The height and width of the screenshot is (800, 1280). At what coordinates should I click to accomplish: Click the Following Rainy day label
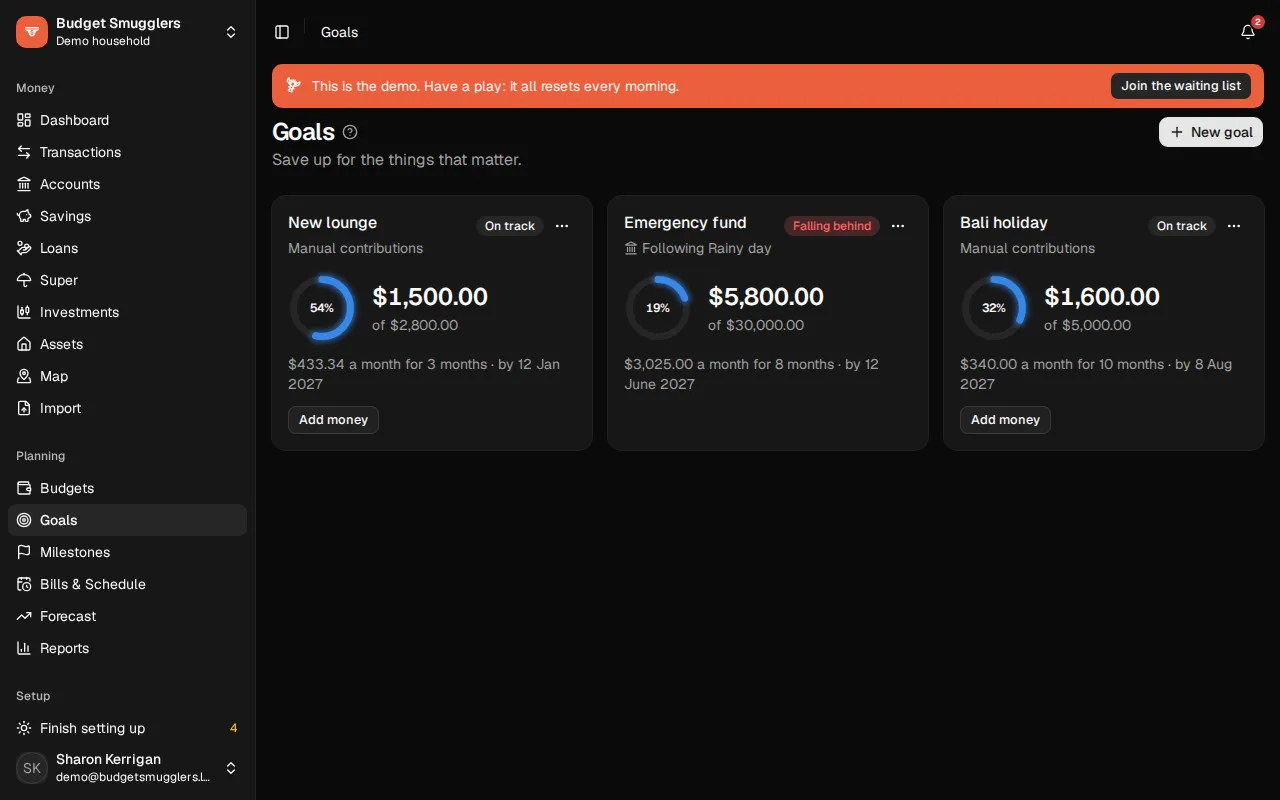(x=698, y=248)
